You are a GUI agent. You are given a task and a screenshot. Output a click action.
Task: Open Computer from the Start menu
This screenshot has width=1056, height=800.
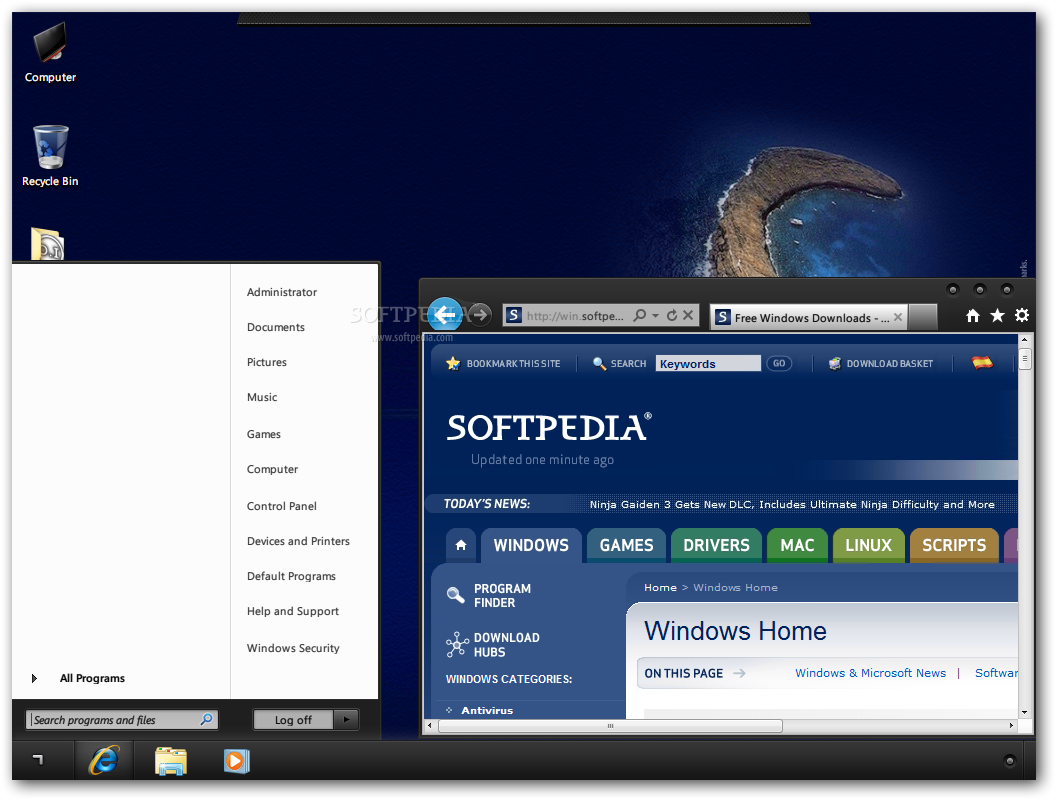point(272,469)
